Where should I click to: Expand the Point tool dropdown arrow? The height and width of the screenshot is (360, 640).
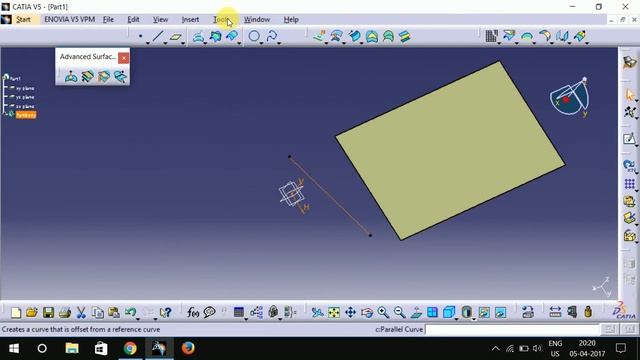(147, 42)
